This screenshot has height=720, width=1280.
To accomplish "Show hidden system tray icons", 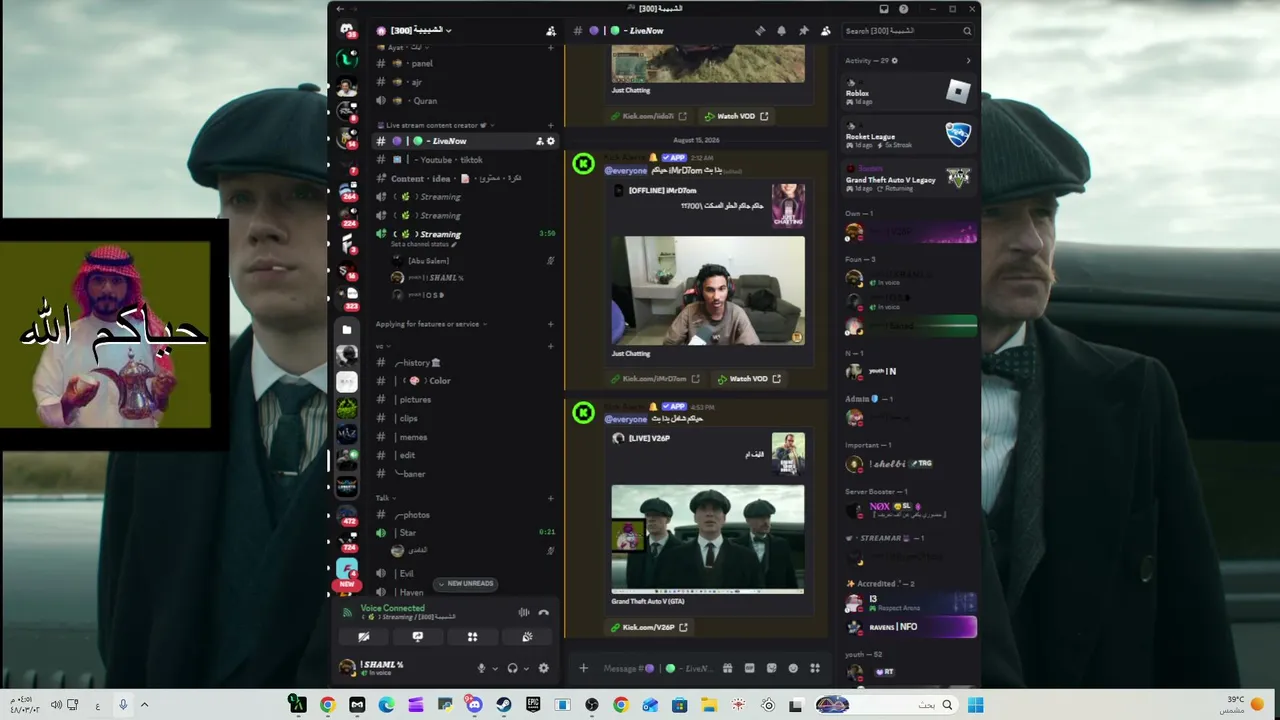I will [144, 705].
